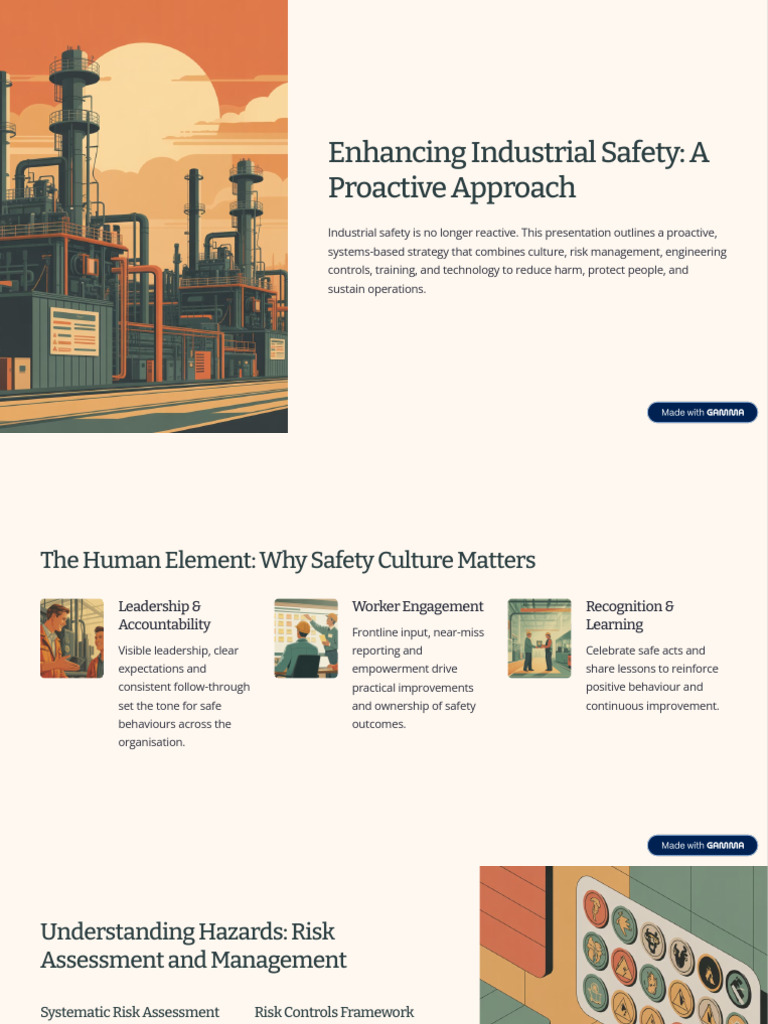This screenshot has width=768, height=1024.
Task: Open the Leadership & Accountability thumbnail image
Action: (72, 638)
